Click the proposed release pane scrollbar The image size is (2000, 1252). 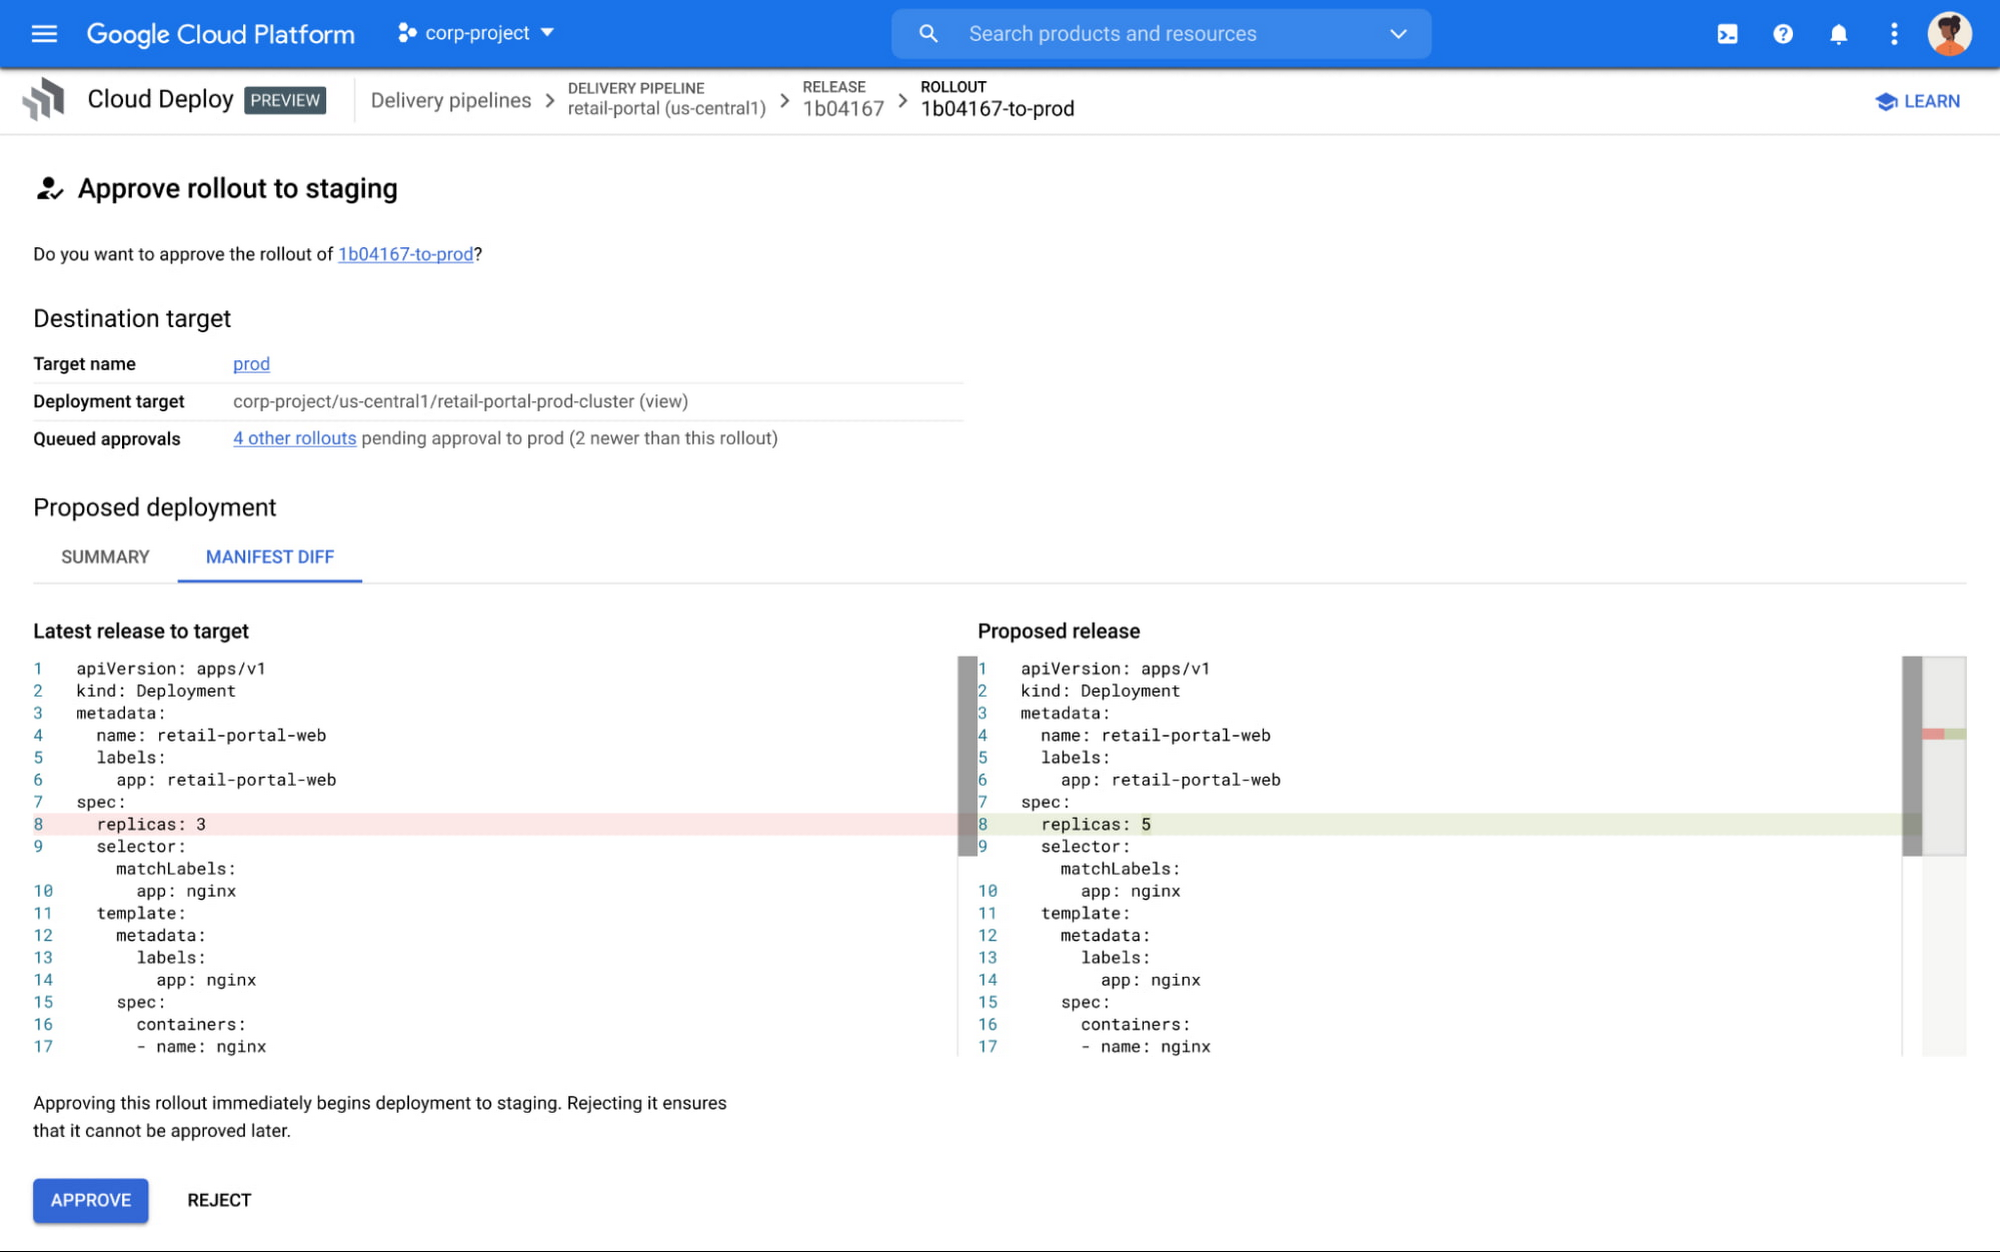click(x=1912, y=756)
